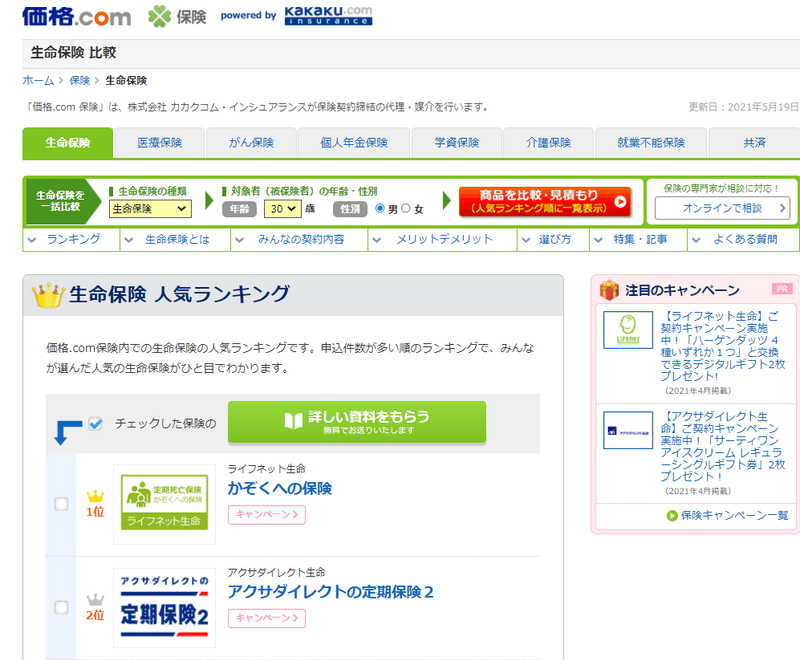Open the ライフネット生命 campaign text link

[x=722, y=346]
